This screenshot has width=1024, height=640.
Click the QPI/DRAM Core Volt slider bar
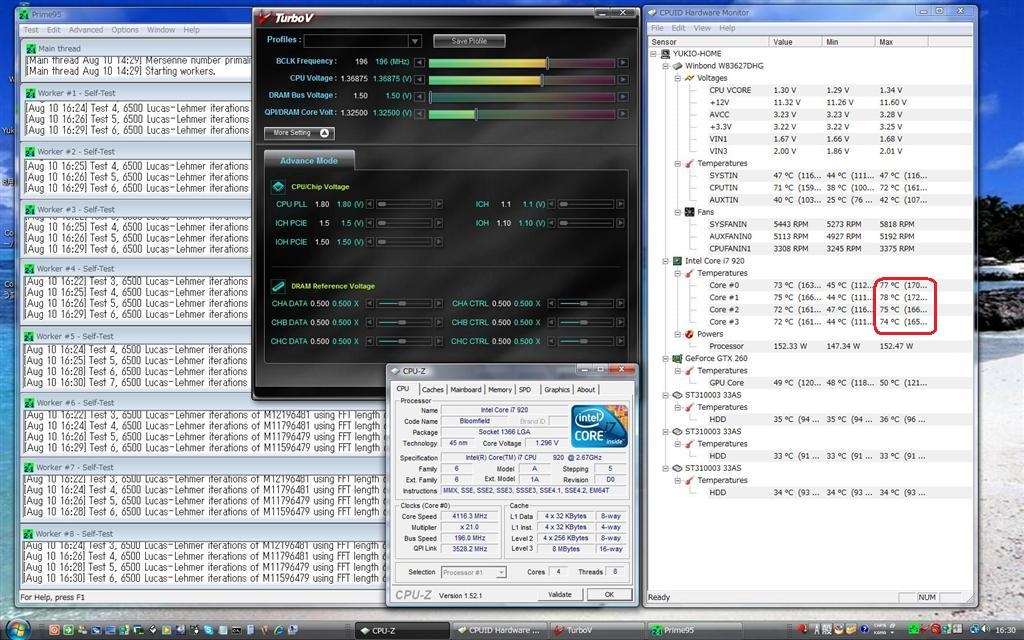pos(522,114)
